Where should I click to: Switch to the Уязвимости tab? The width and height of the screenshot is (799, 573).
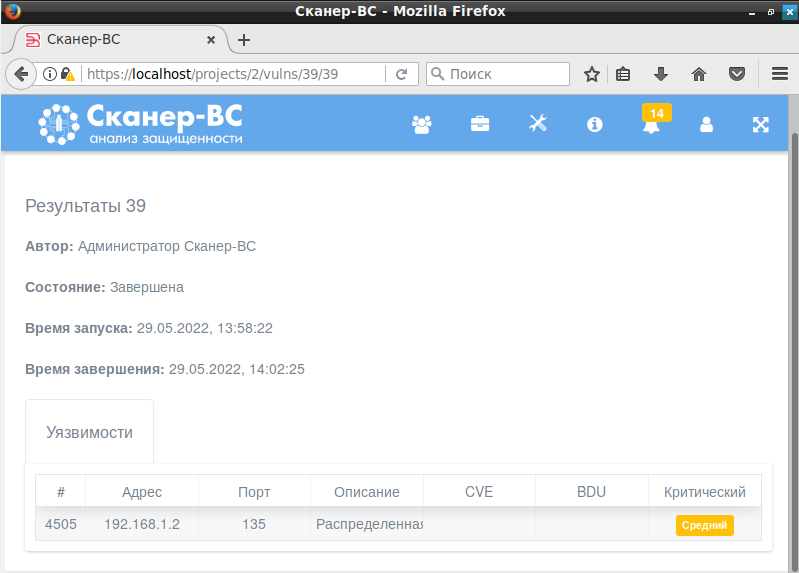[89, 432]
